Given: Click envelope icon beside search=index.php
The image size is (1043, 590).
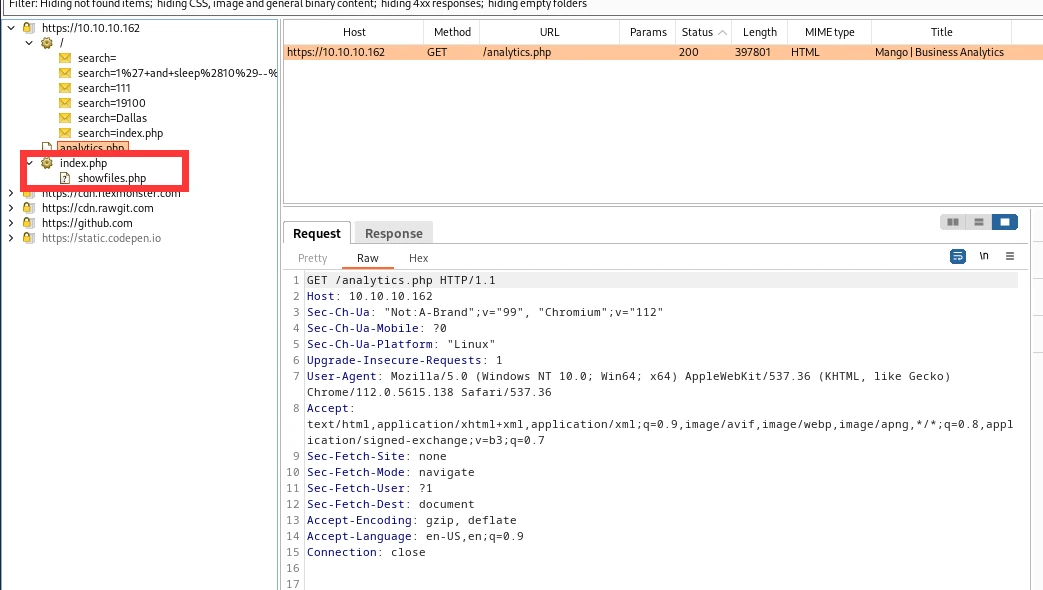Looking at the screenshot, I should tap(65, 133).
